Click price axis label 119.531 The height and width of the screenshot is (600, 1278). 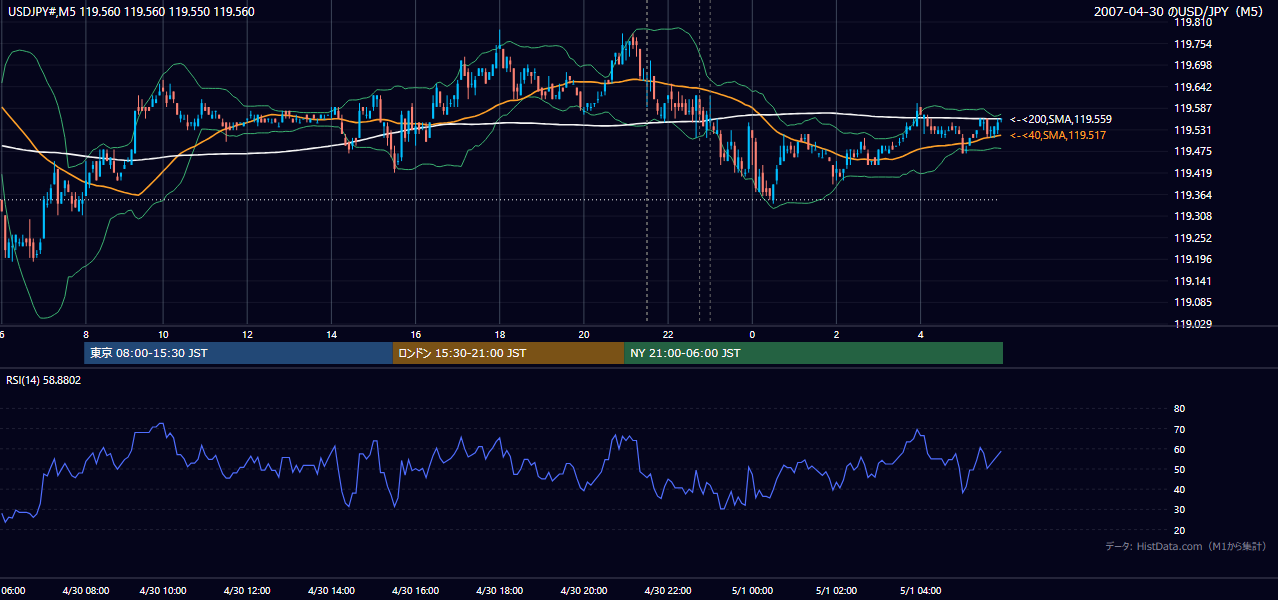[x=1192, y=130]
